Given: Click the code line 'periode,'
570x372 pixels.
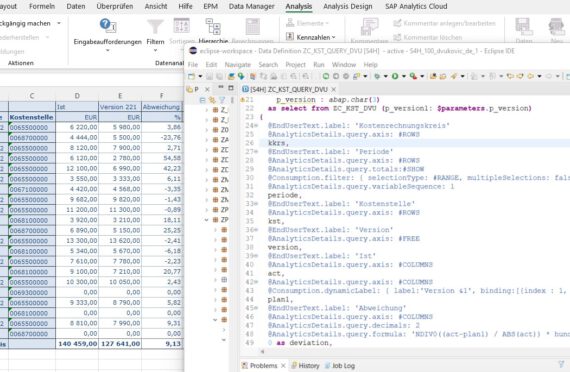Looking at the screenshot, I should tap(285, 195).
